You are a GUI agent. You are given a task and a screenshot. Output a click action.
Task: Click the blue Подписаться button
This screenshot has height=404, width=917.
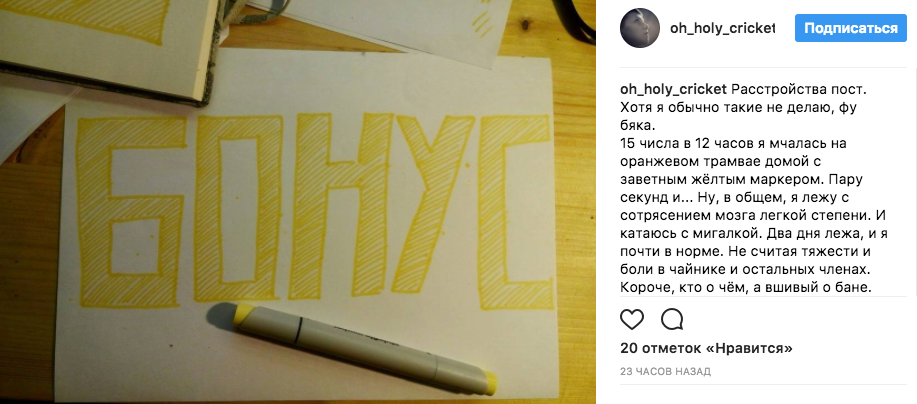[850, 28]
